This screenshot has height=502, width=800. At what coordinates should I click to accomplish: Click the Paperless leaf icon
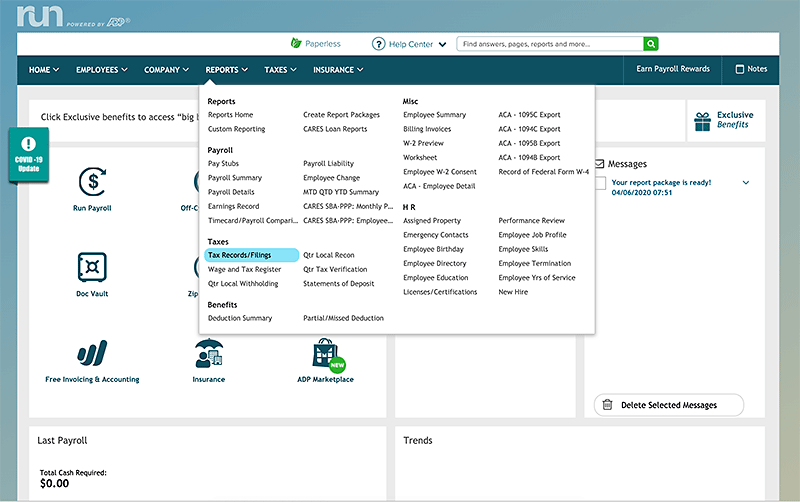point(296,43)
